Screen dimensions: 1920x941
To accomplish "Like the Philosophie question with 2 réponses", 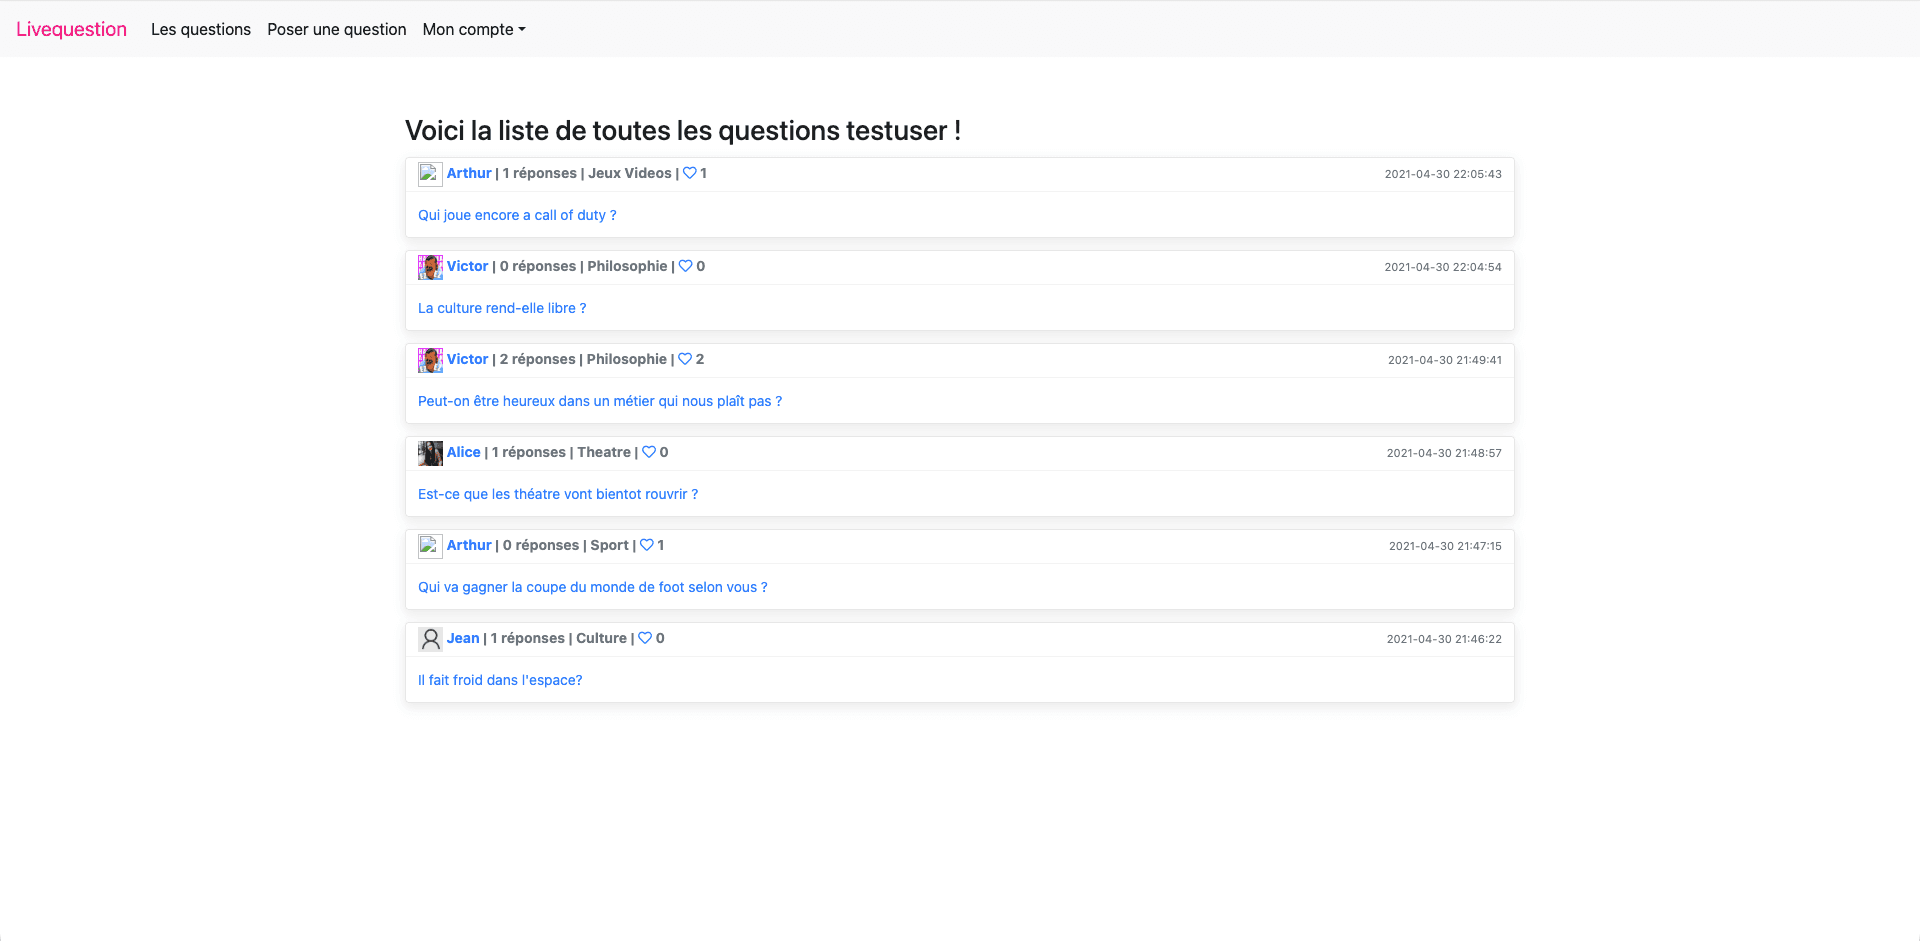I will pos(684,359).
